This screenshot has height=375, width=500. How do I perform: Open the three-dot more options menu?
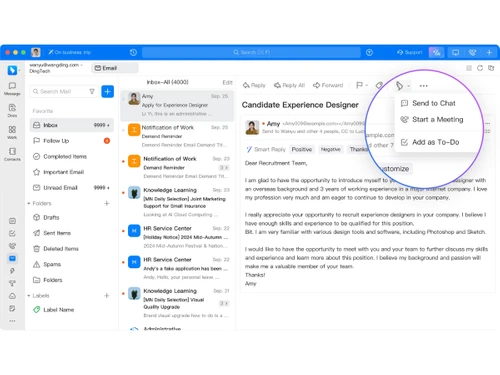[x=424, y=86]
